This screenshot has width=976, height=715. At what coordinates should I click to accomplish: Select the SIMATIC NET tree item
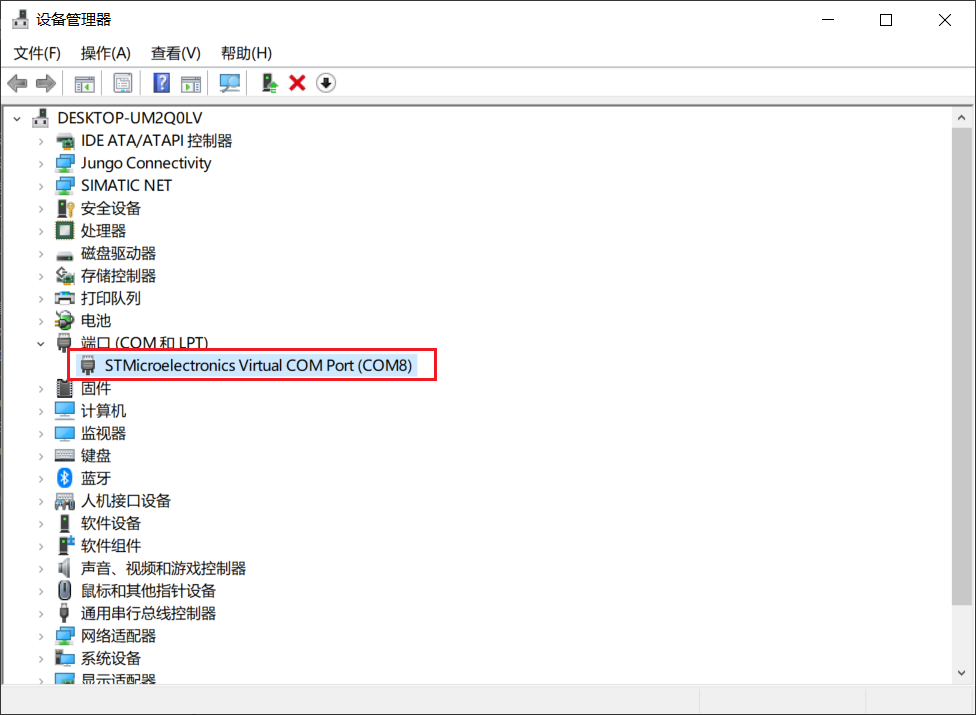pos(126,185)
